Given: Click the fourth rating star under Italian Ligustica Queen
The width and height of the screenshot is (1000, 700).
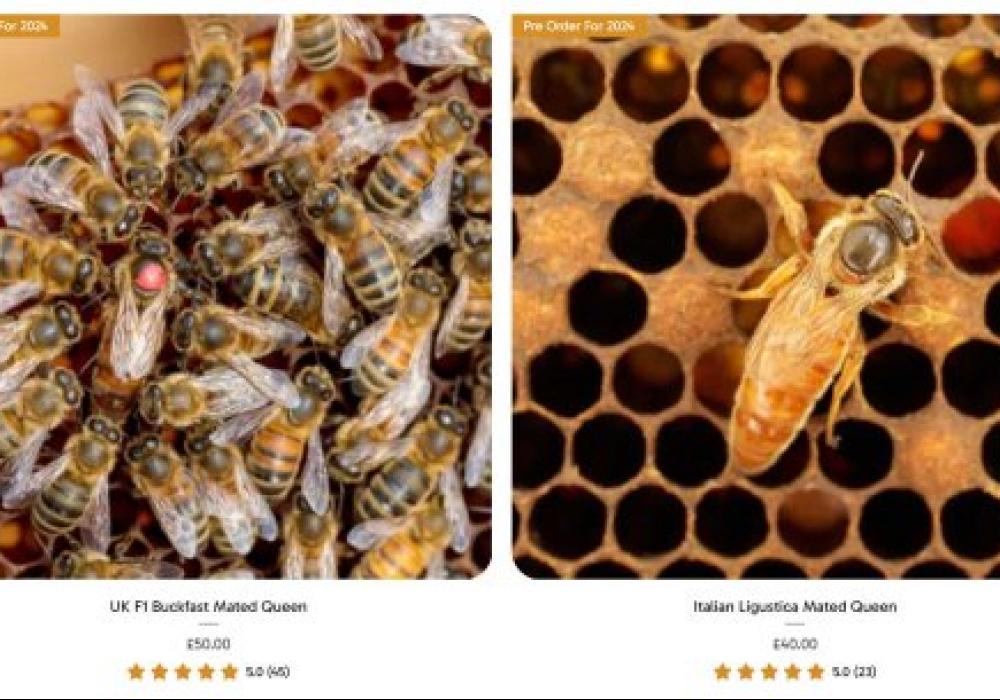Looking at the screenshot, I should [793, 671].
